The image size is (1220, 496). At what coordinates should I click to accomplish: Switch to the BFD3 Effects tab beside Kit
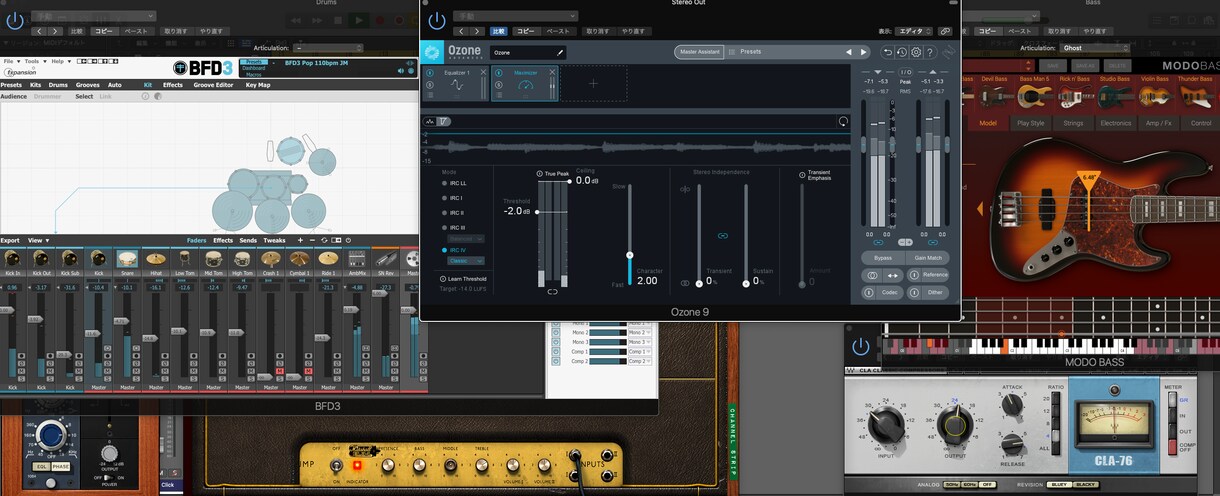[x=173, y=85]
